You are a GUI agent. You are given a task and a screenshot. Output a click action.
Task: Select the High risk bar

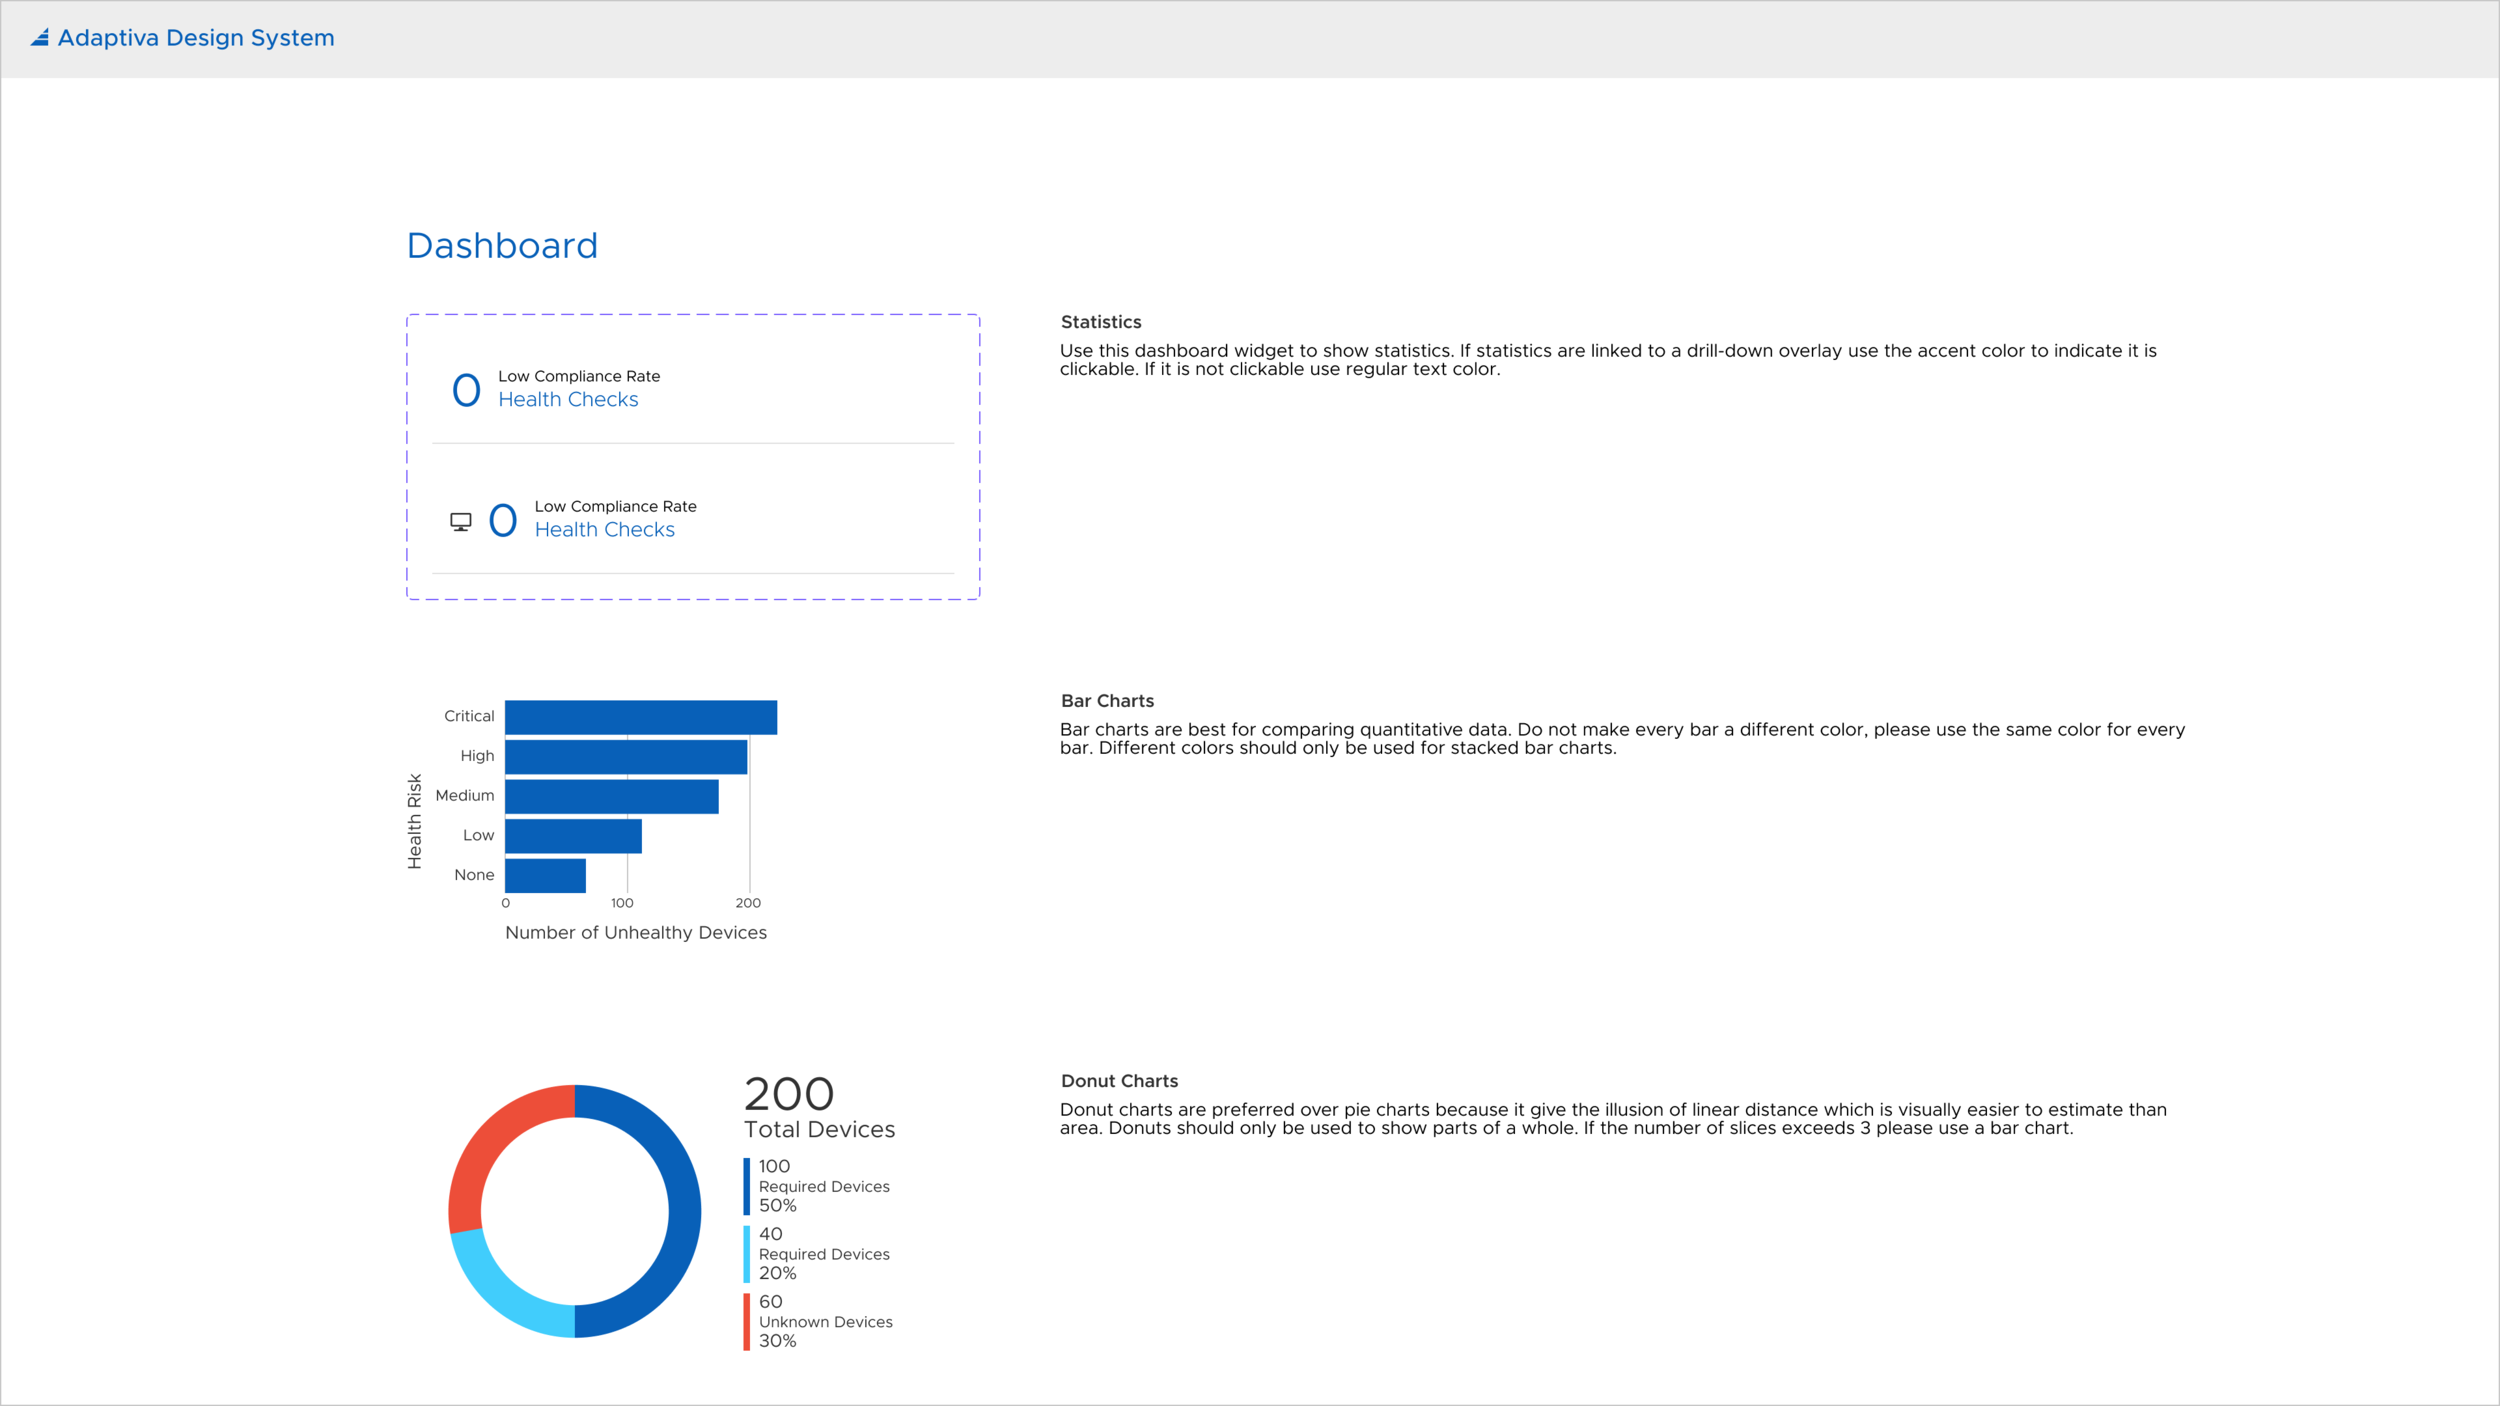[x=625, y=755]
